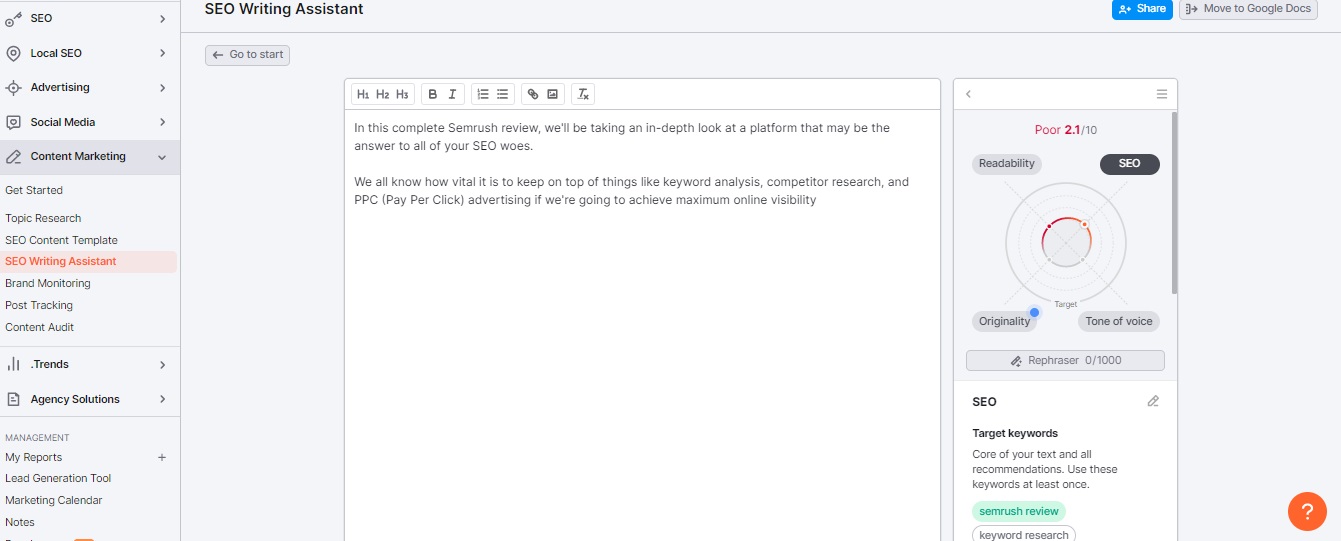This screenshot has width=1341, height=541.
Task: Insert an image into the editor
Action: click(553, 94)
